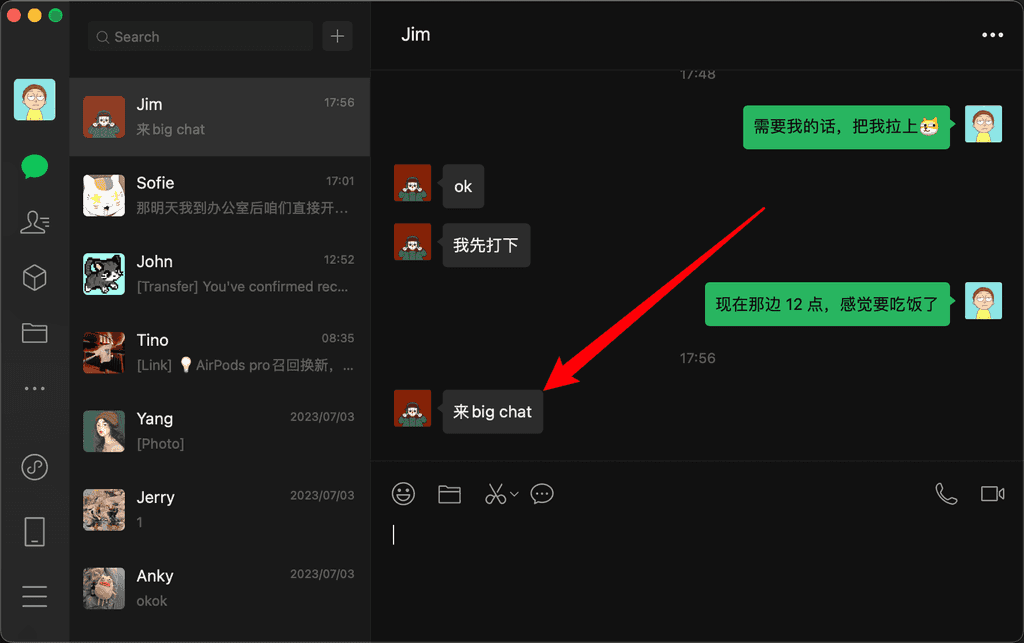Open the Contacts panel in sidebar
Image resolution: width=1024 pixels, height=643 pixels.
tap(35, 222)
